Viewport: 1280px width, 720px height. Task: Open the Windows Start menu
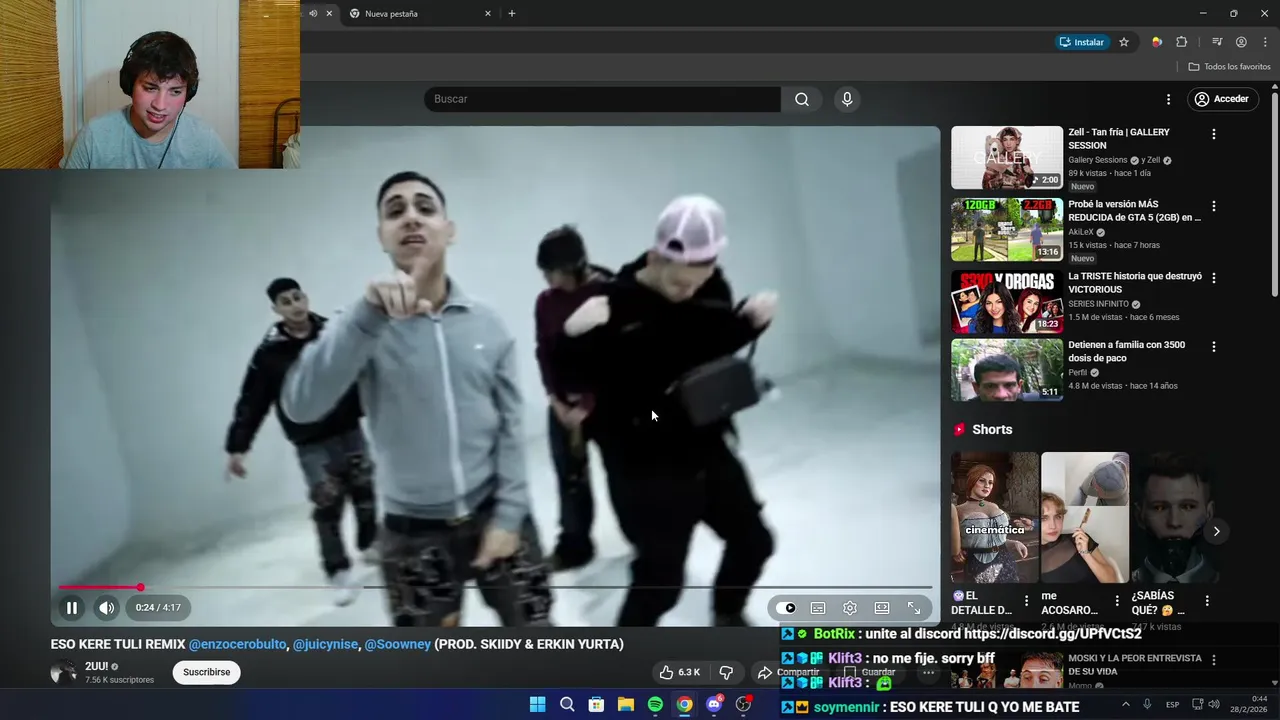[x=537, y=704]
